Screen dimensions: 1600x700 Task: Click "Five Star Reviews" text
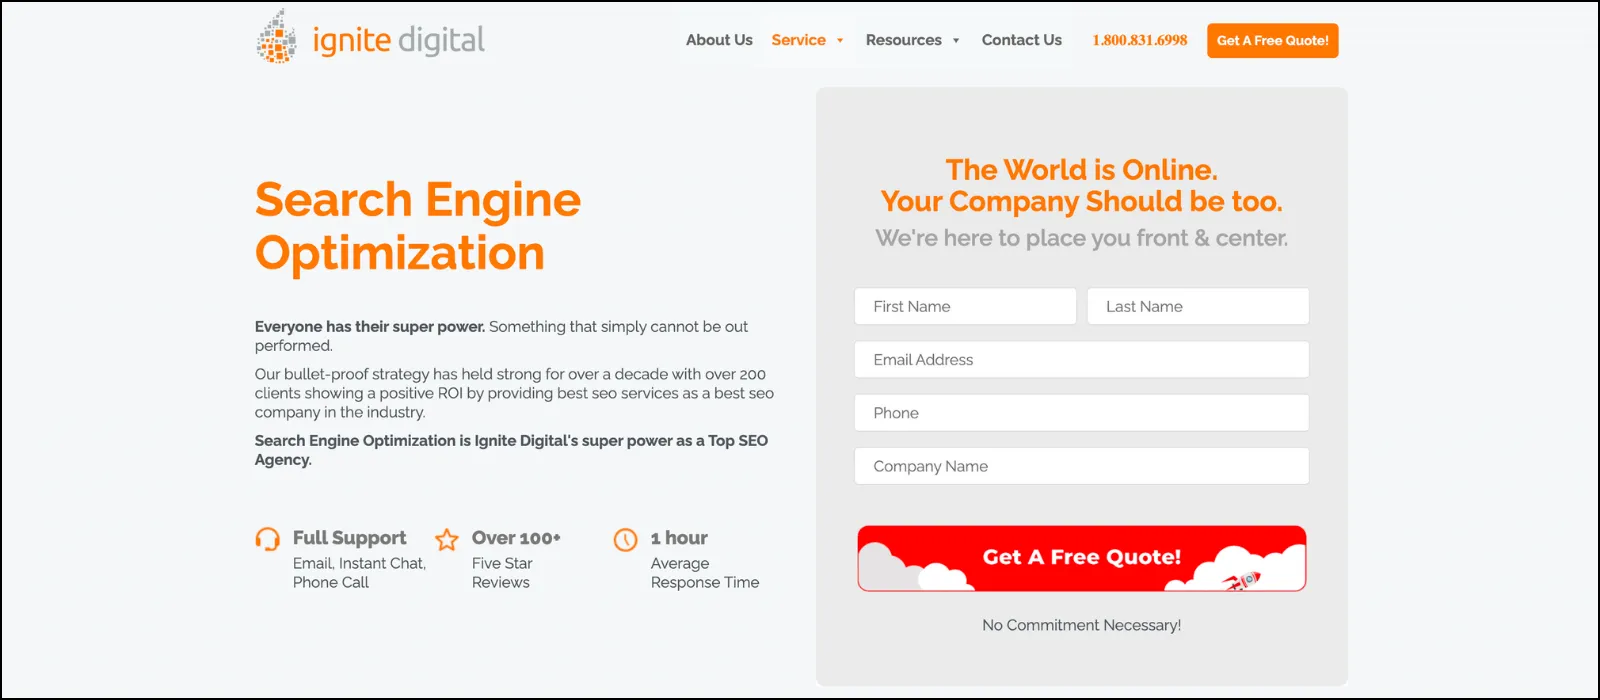pos(502,573)
